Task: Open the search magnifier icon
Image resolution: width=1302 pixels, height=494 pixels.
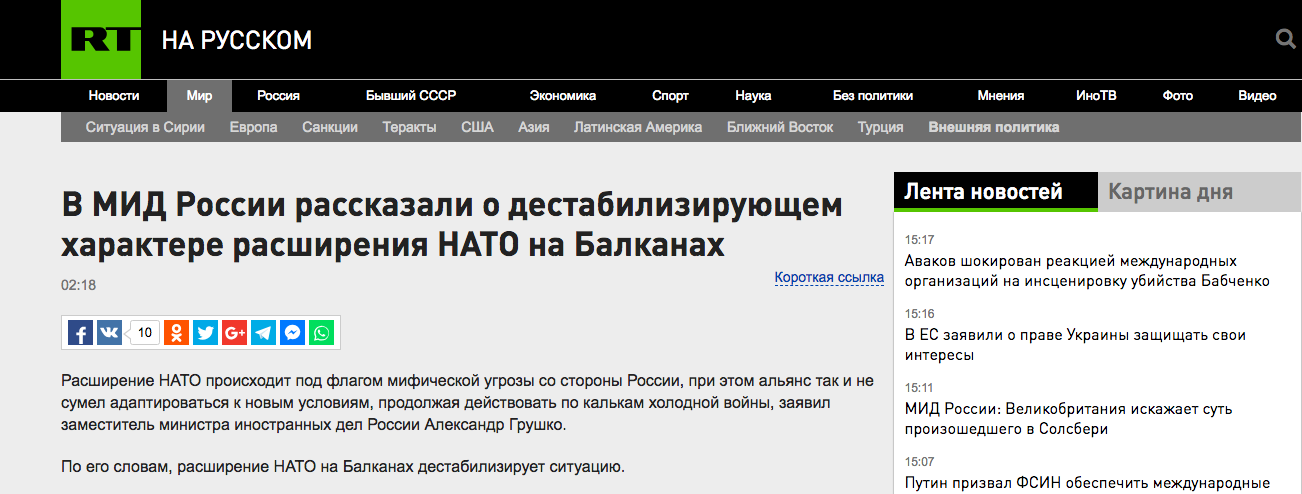Action: [1286, 40]
